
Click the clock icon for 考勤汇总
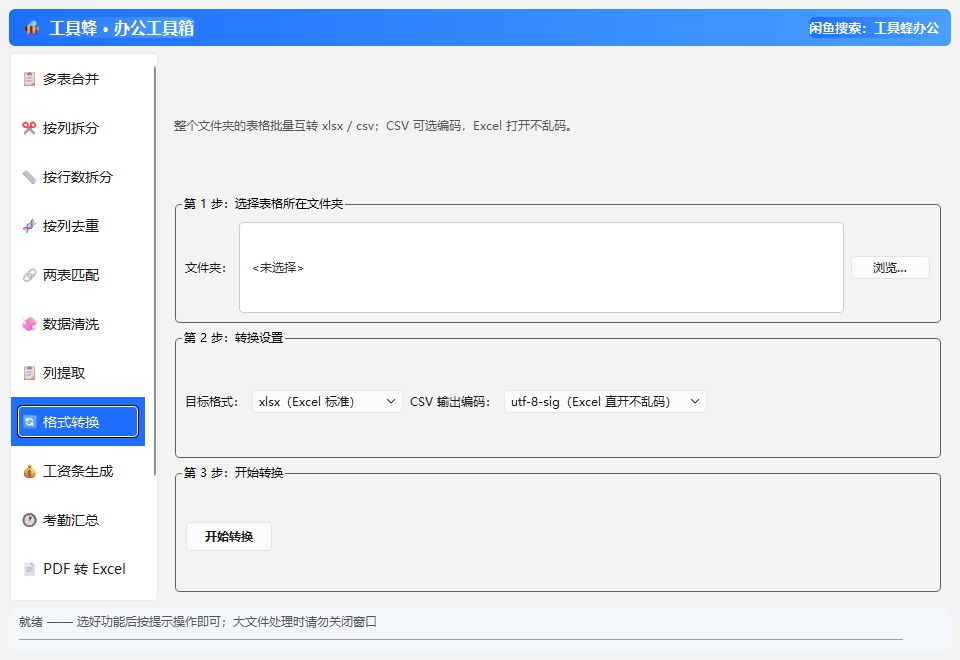29,520
